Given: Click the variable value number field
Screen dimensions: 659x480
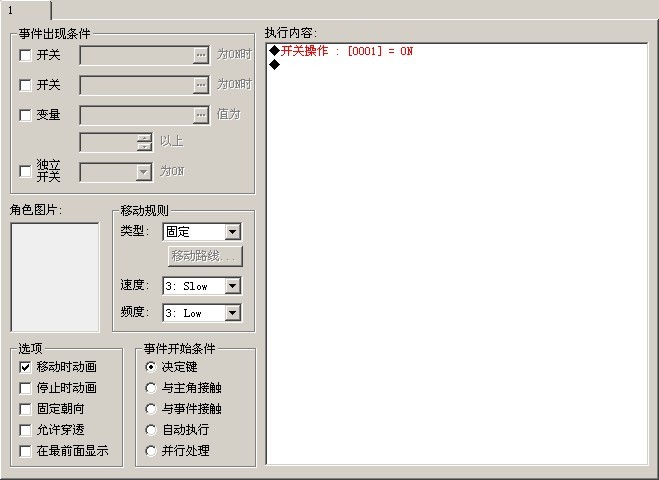Looking at the screenshot, I should 108,142.
